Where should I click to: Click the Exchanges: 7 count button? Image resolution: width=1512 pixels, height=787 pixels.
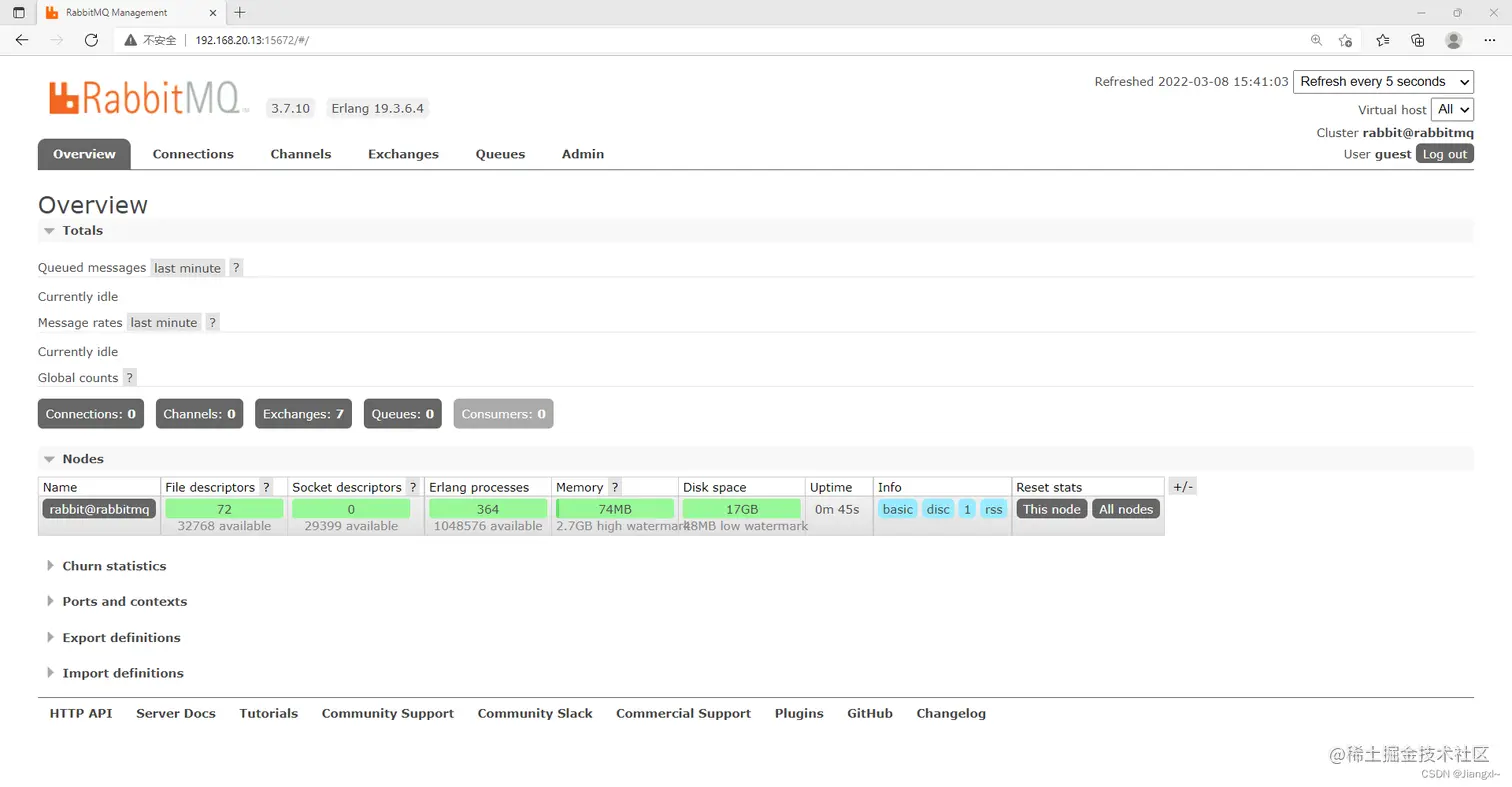click(x=303, y=414)
